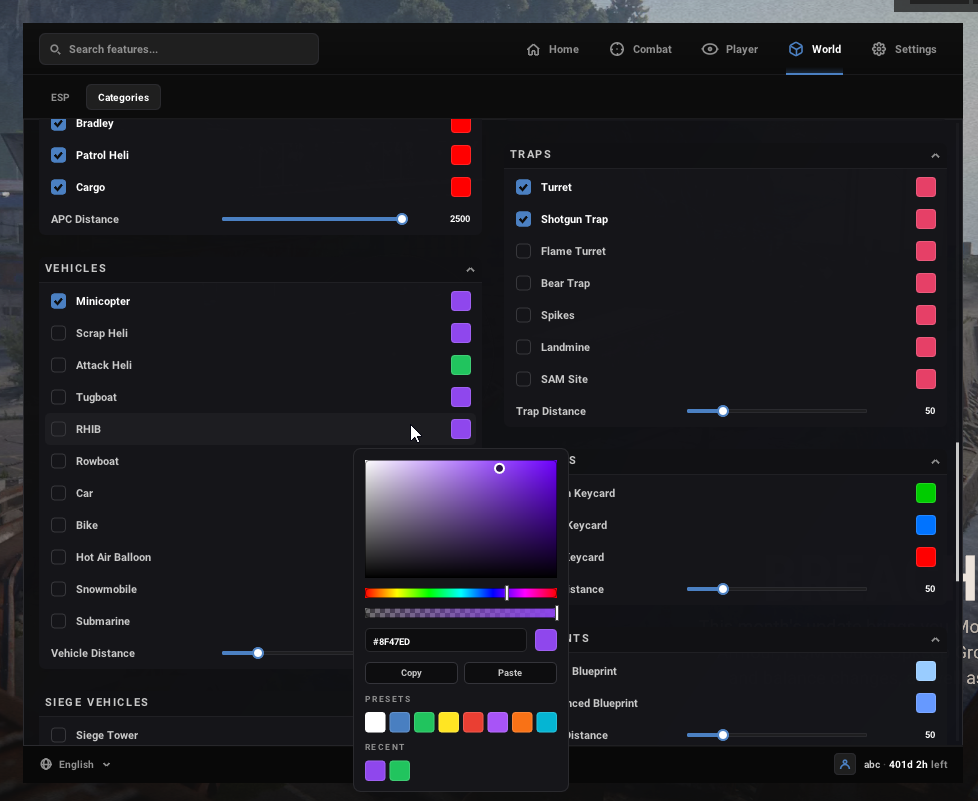Click the APC Distance slider handle
Image resolution: width=978 pixels, height=801 pixels.
402,219
